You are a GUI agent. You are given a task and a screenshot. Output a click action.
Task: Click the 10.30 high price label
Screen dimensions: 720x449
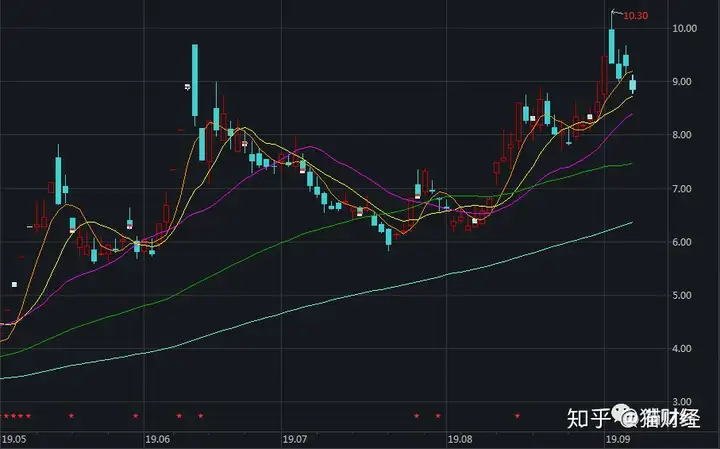636,16
